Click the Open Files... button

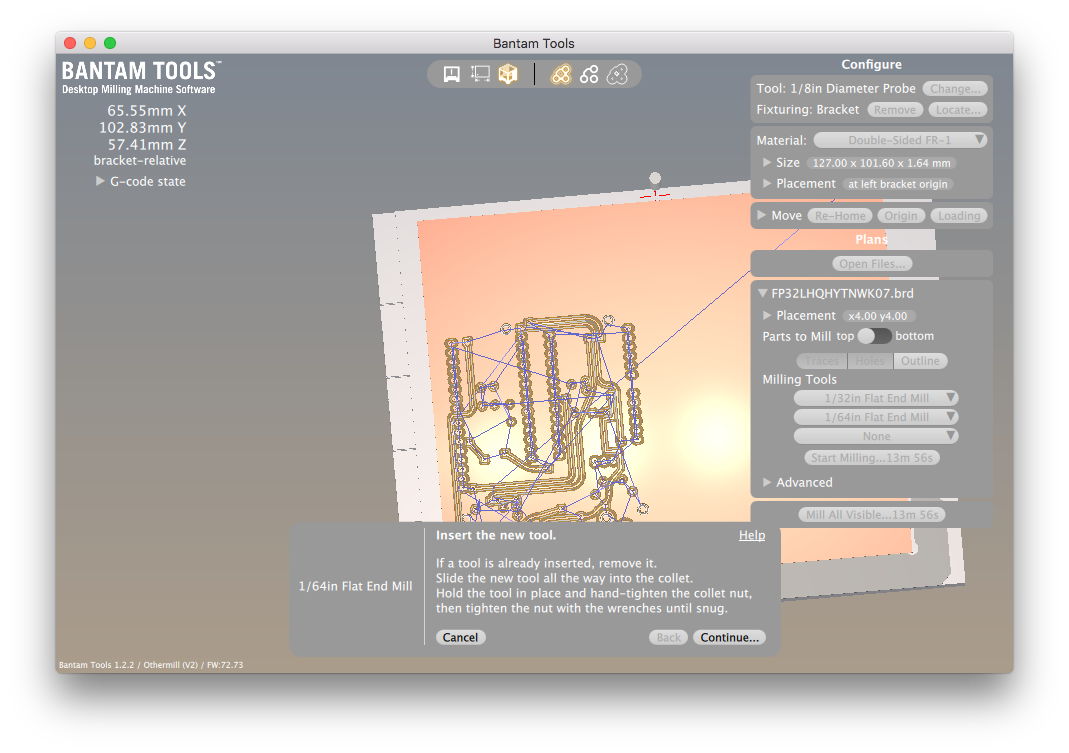872,264
